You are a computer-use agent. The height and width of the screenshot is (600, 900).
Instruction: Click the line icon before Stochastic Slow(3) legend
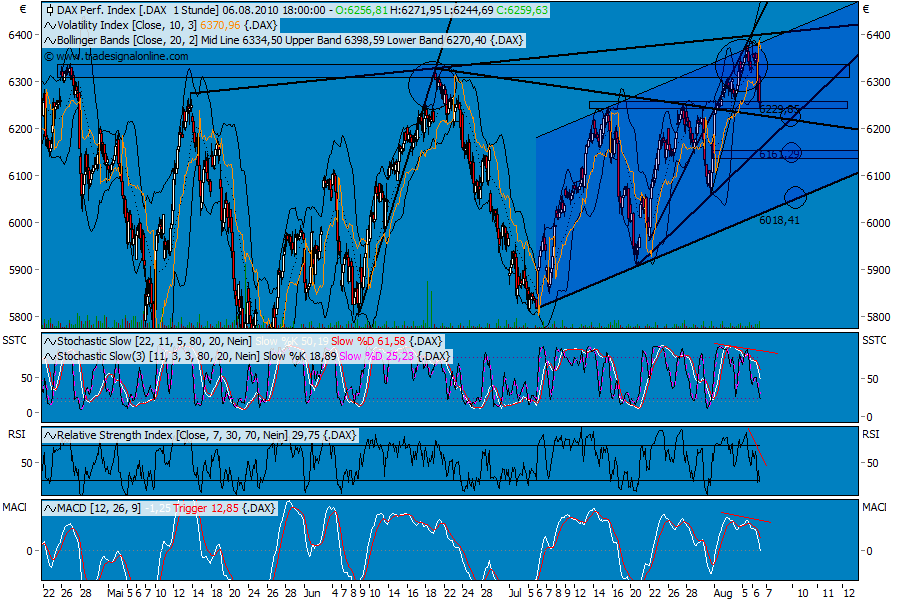(50, 357)
